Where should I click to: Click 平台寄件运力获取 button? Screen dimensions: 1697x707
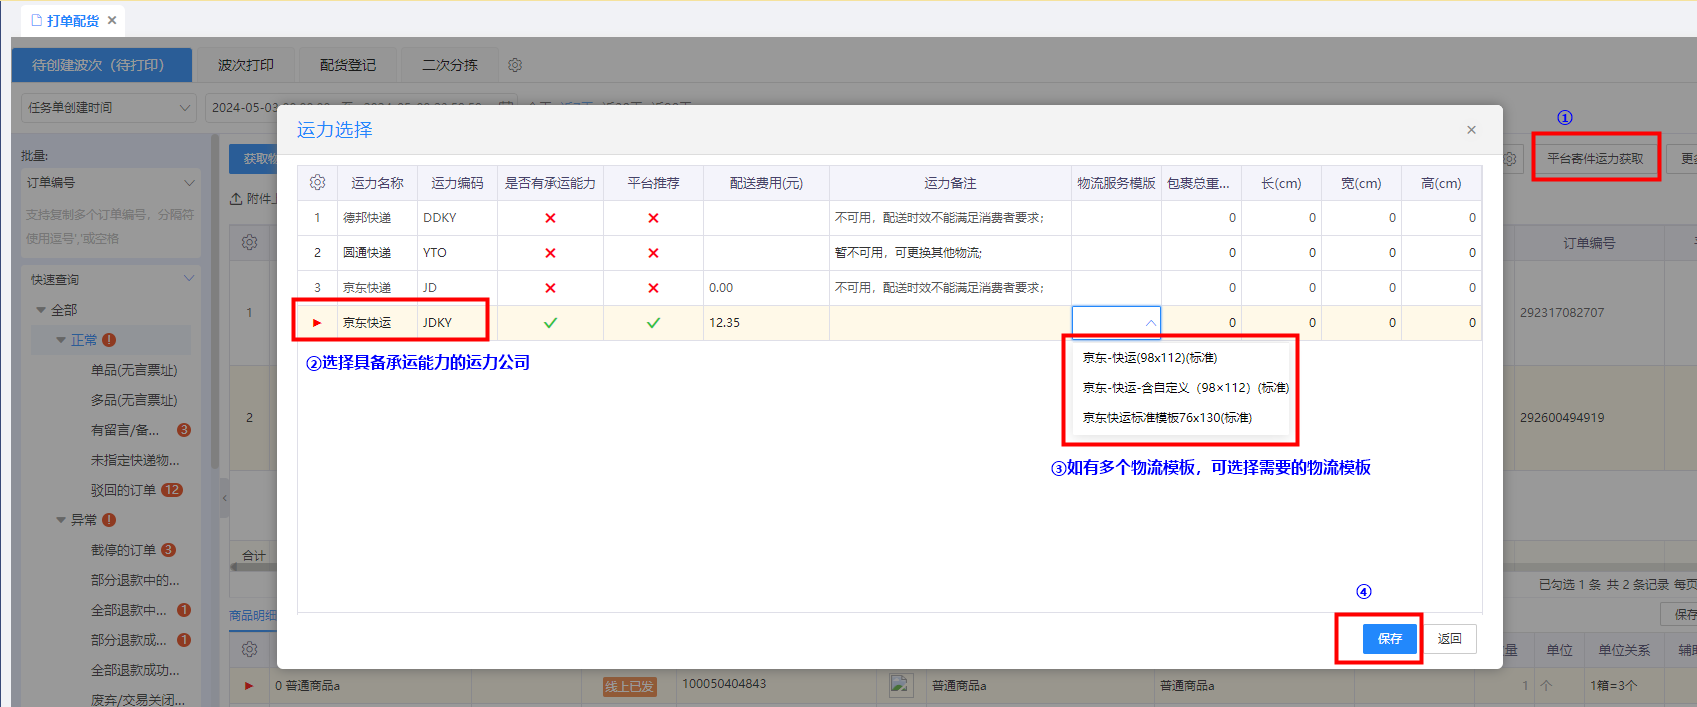coord(1595,159)
